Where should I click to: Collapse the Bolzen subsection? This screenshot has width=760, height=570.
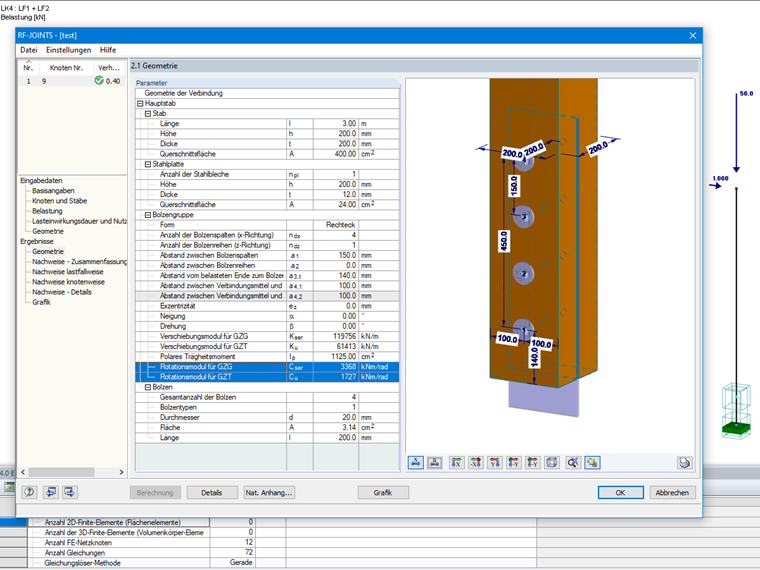point(148,387)
